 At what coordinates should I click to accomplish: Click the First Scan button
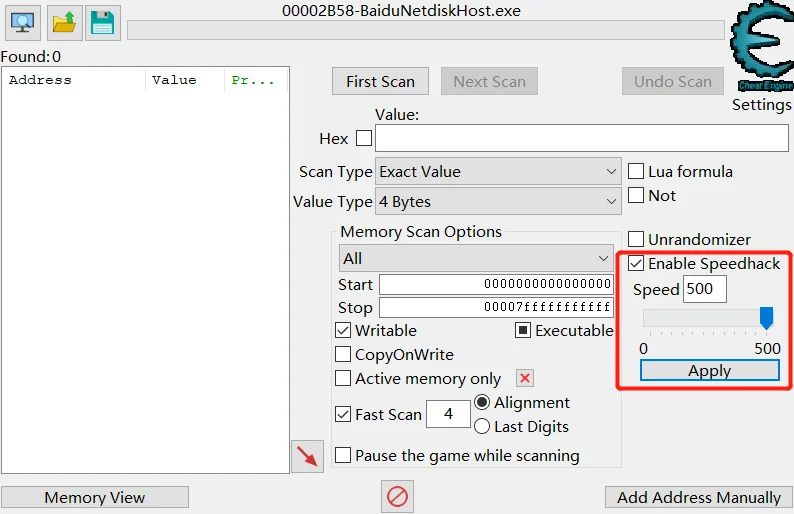coord(380,81)
